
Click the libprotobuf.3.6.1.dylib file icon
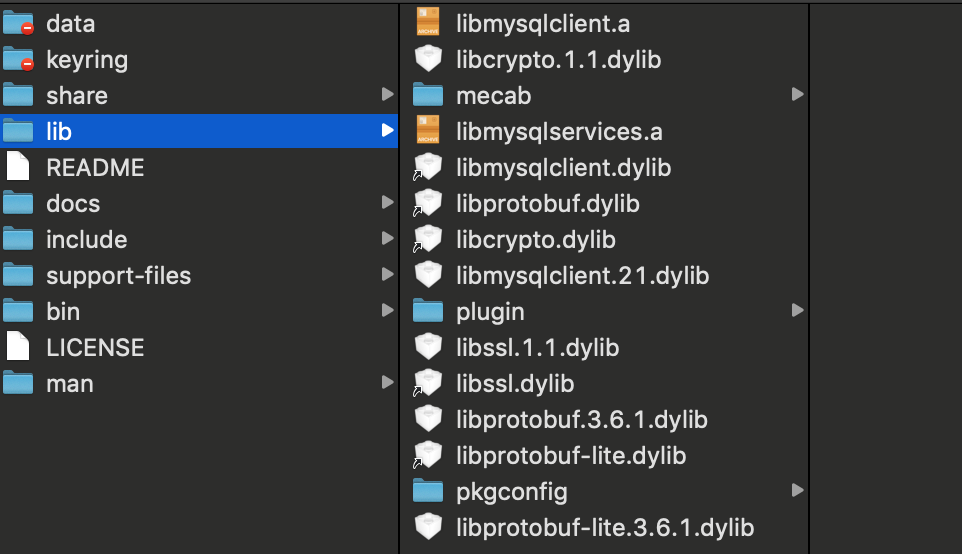(428, 419)
